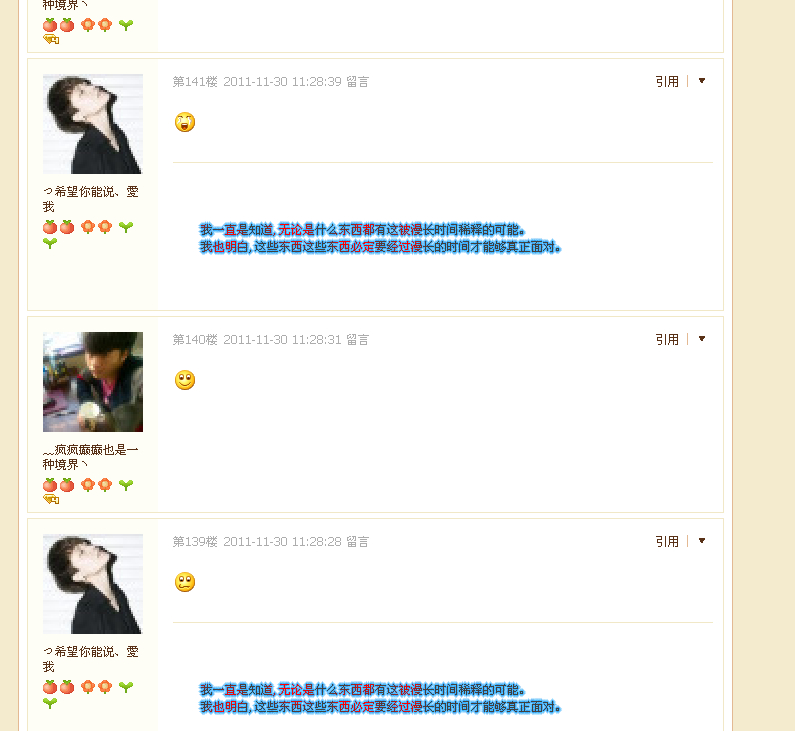The image size is (795, 731).
Task: Click the yellow tag icon under post 140 user
Action: pyautogui.click(x=51, y=500)
